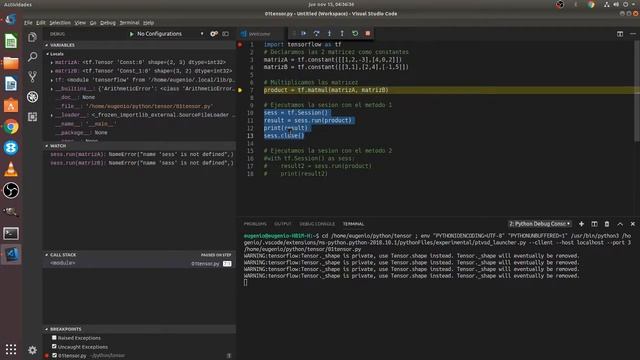Screen dimensions: 640x360
Task: Open the Manage gear in activity bar
Action: 32,350
